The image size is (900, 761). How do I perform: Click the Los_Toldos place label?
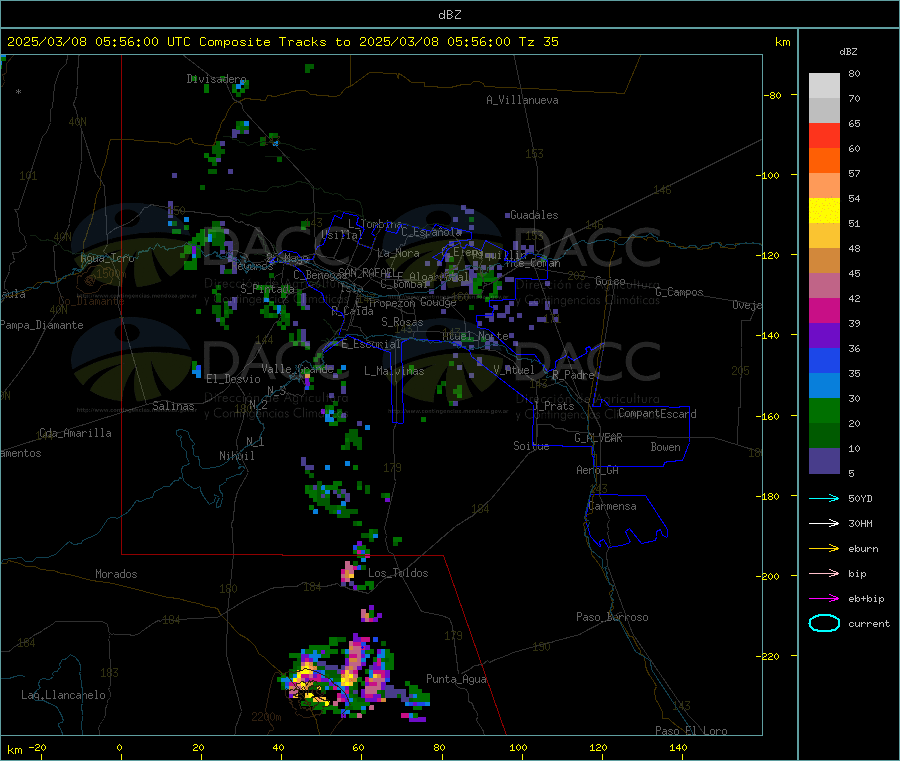tap(398, 573)
